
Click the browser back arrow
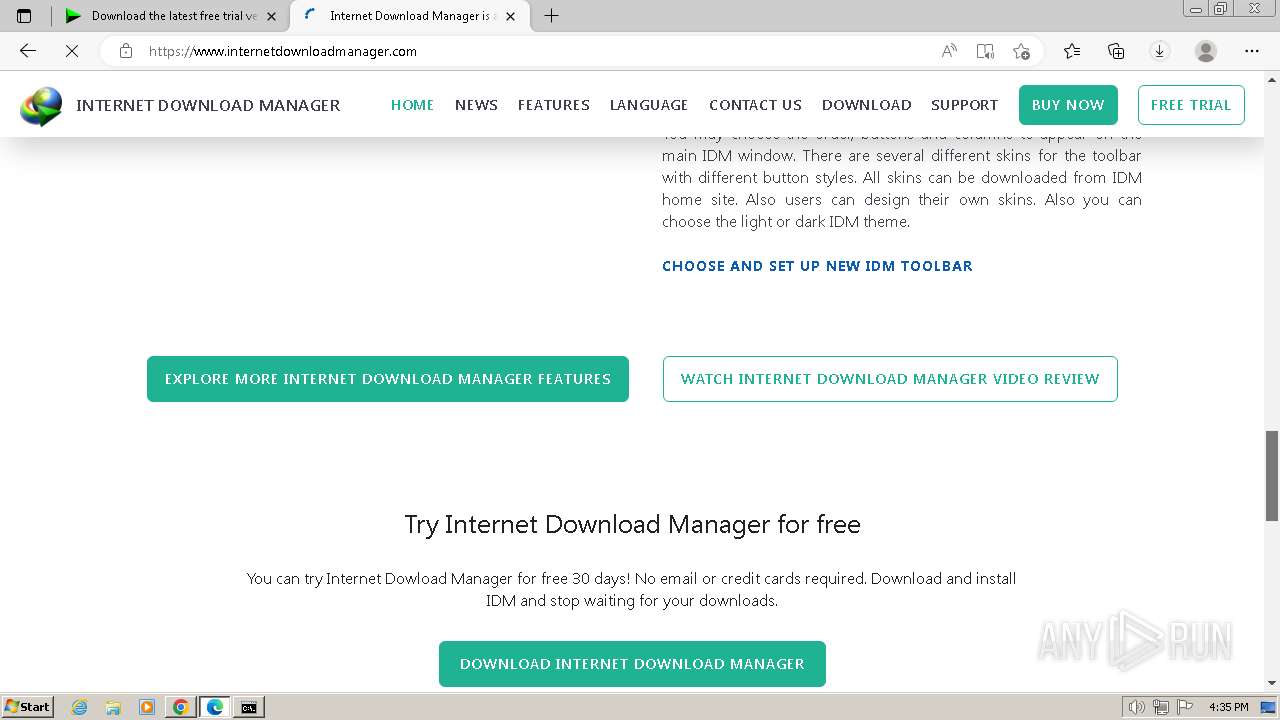tap(28, 51)
